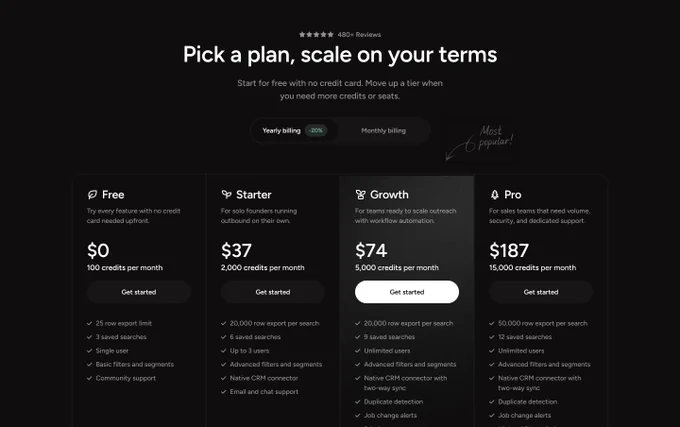
Task: Get started with the Free plan
Action: click(139, 292)
